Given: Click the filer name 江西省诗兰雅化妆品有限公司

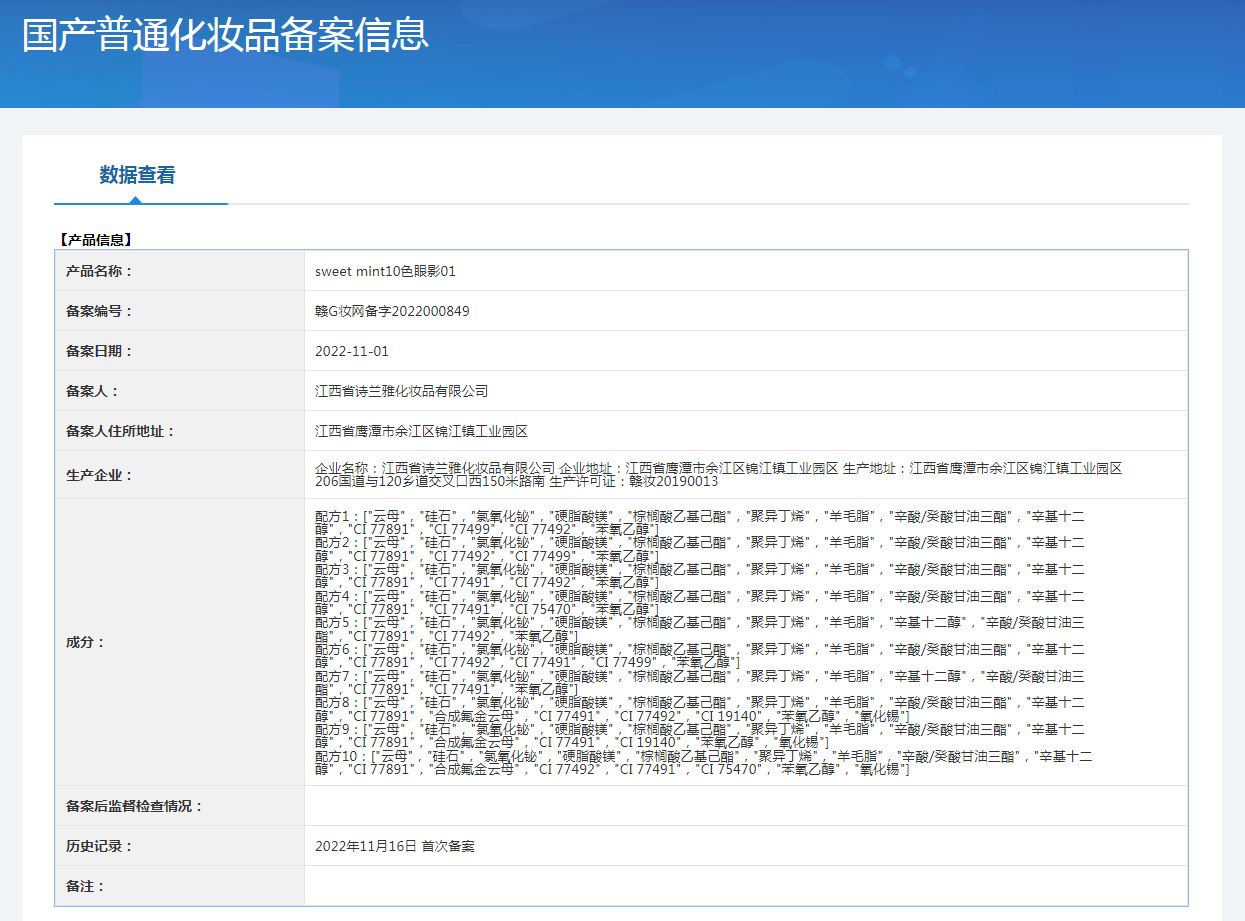Looking at the screenshot, I should [401, 391].
